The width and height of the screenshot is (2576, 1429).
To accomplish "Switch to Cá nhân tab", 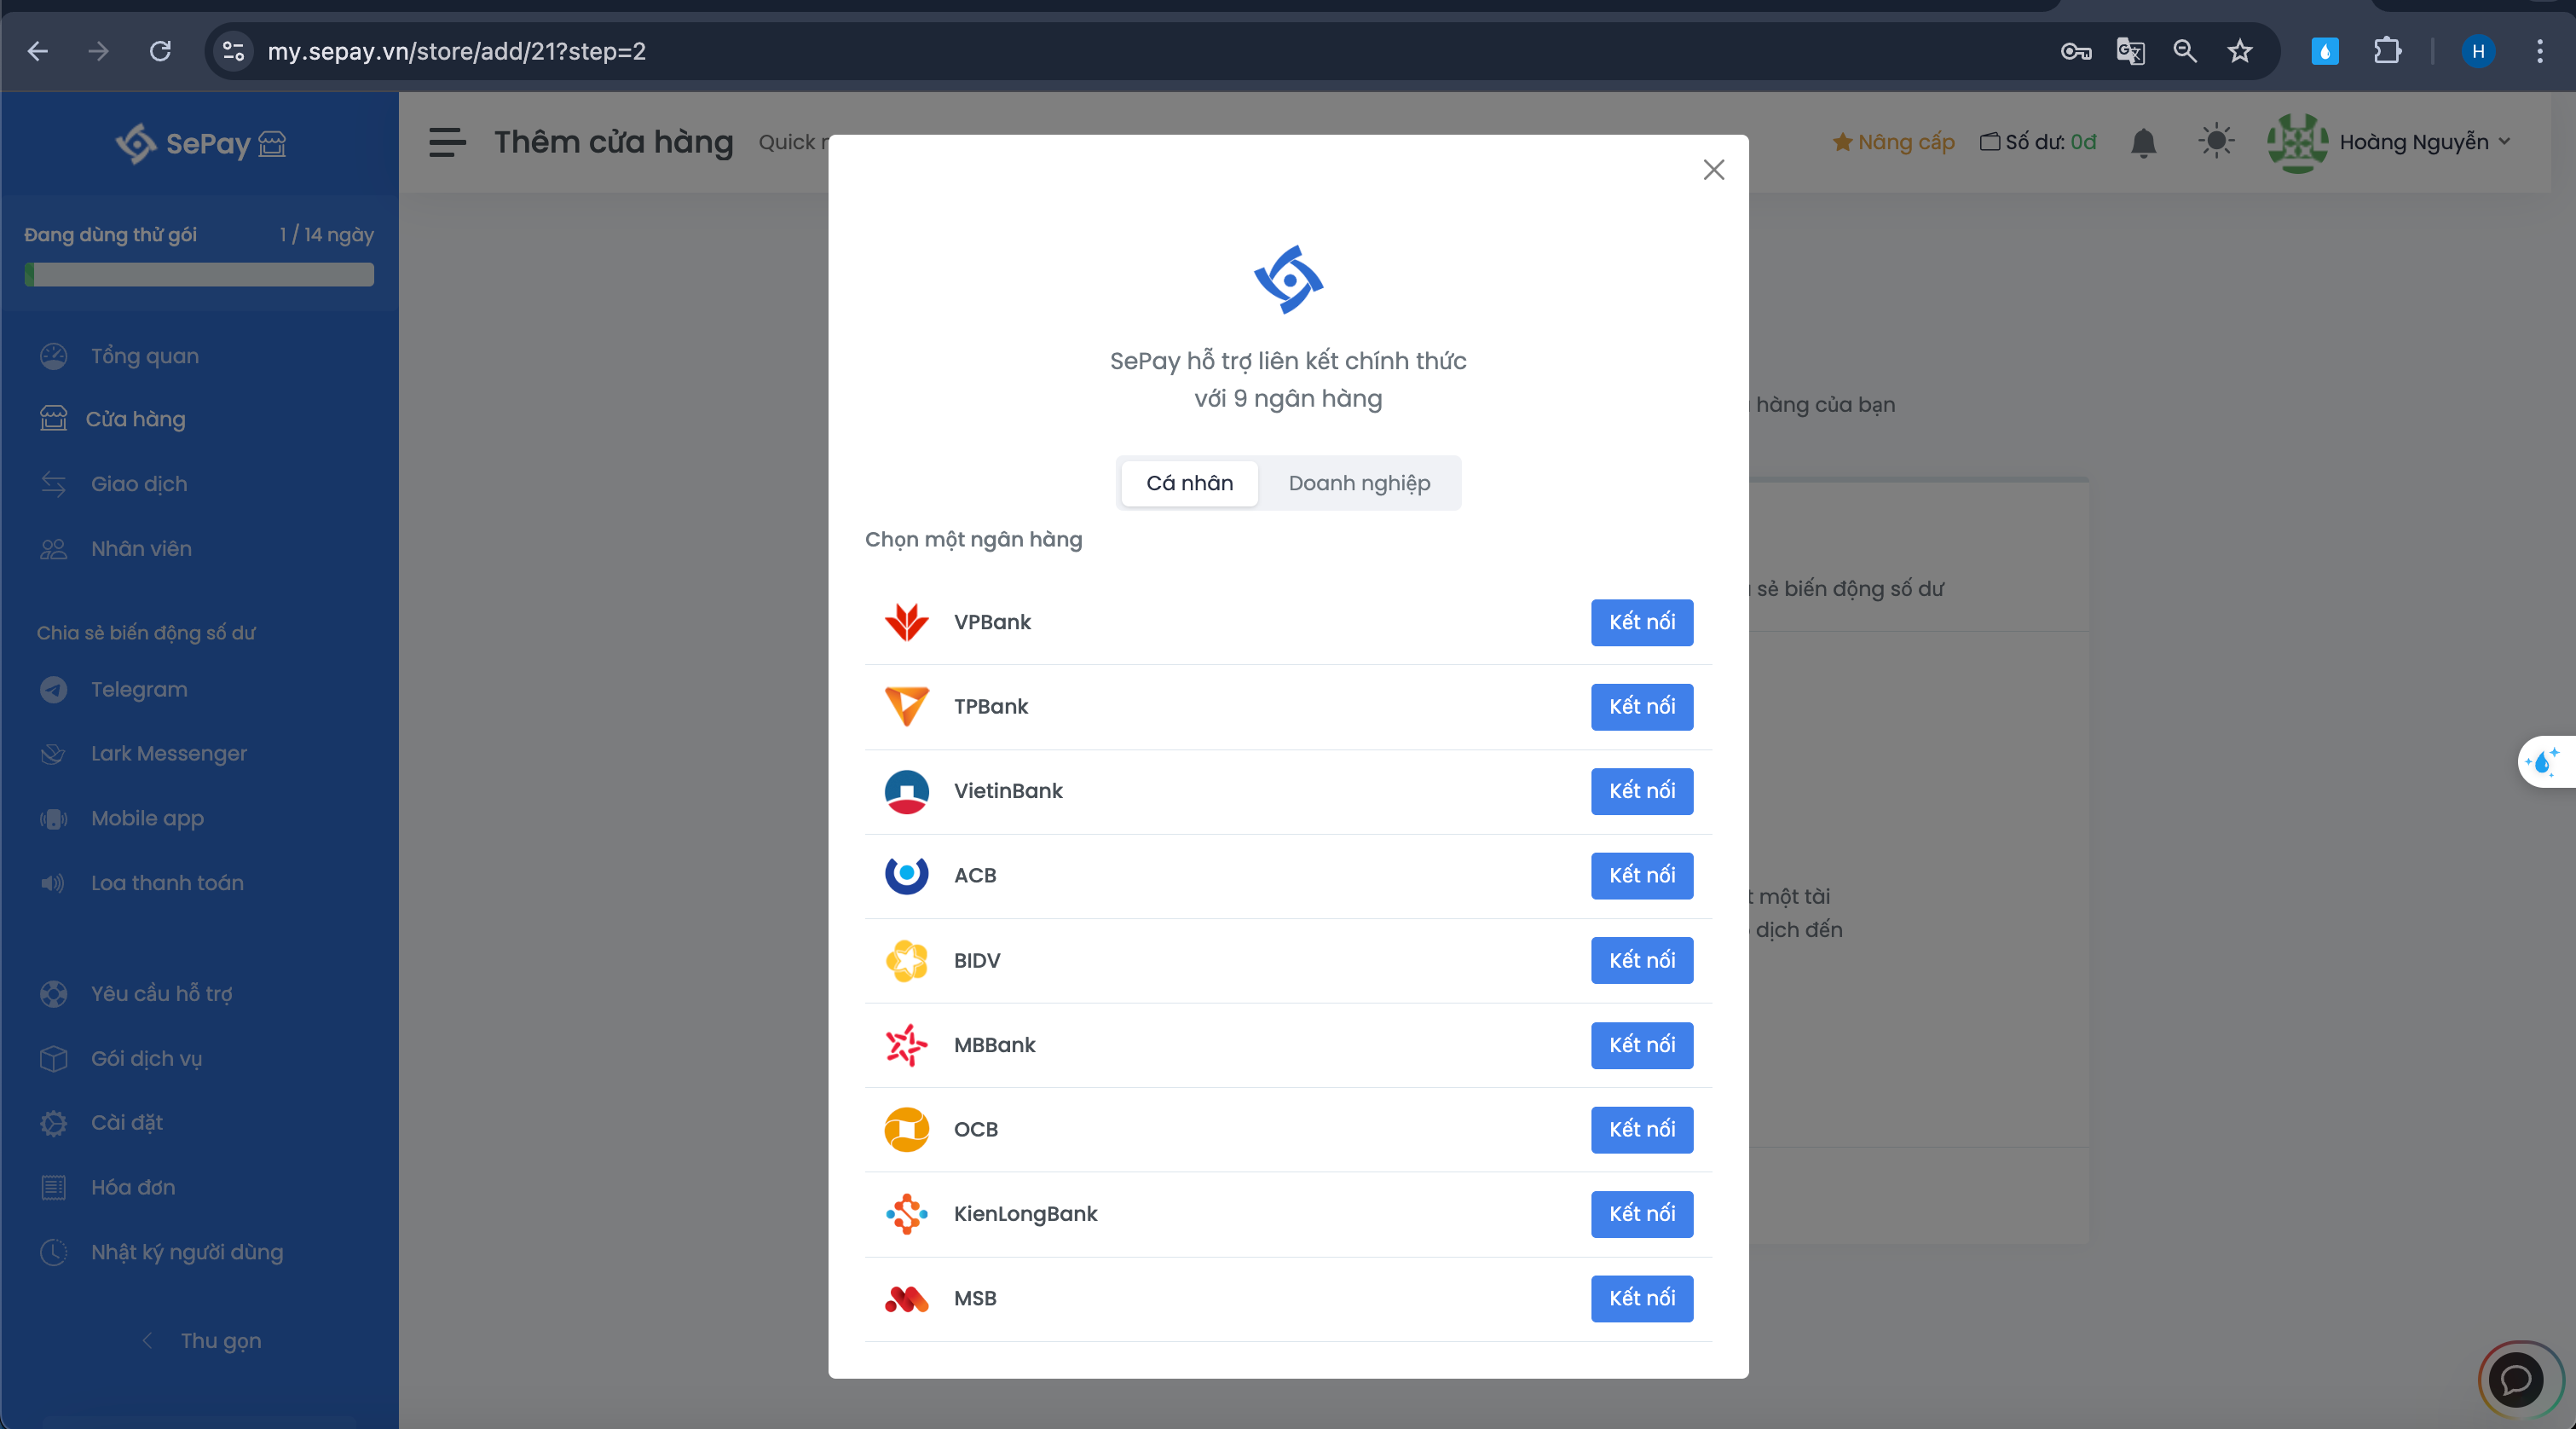I will click(1189, 483).
